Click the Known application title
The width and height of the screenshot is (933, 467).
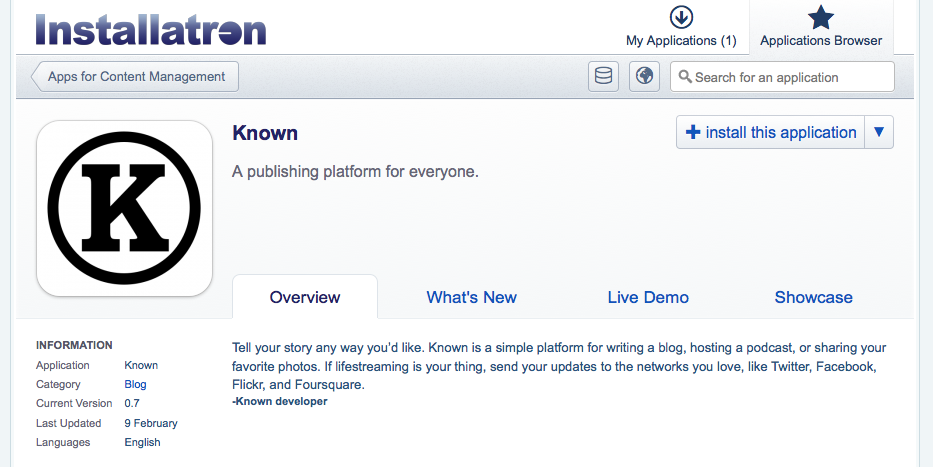coord(265,133)
